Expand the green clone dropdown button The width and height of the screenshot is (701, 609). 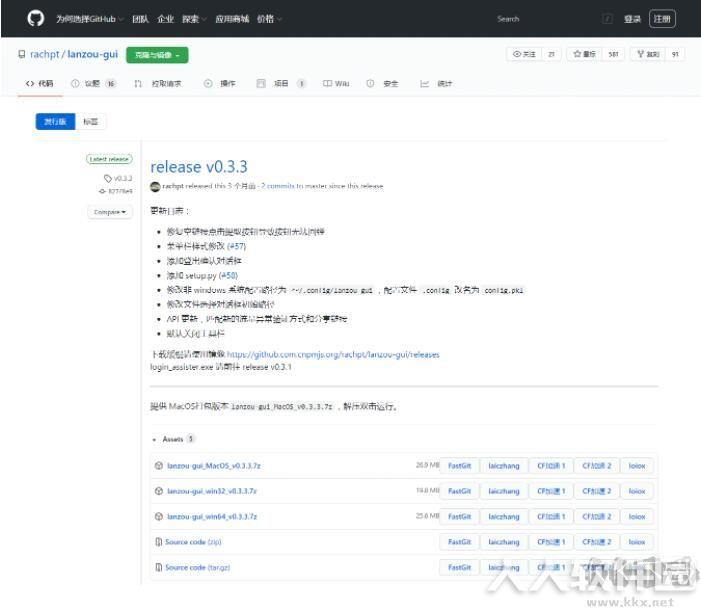[157, 55]
